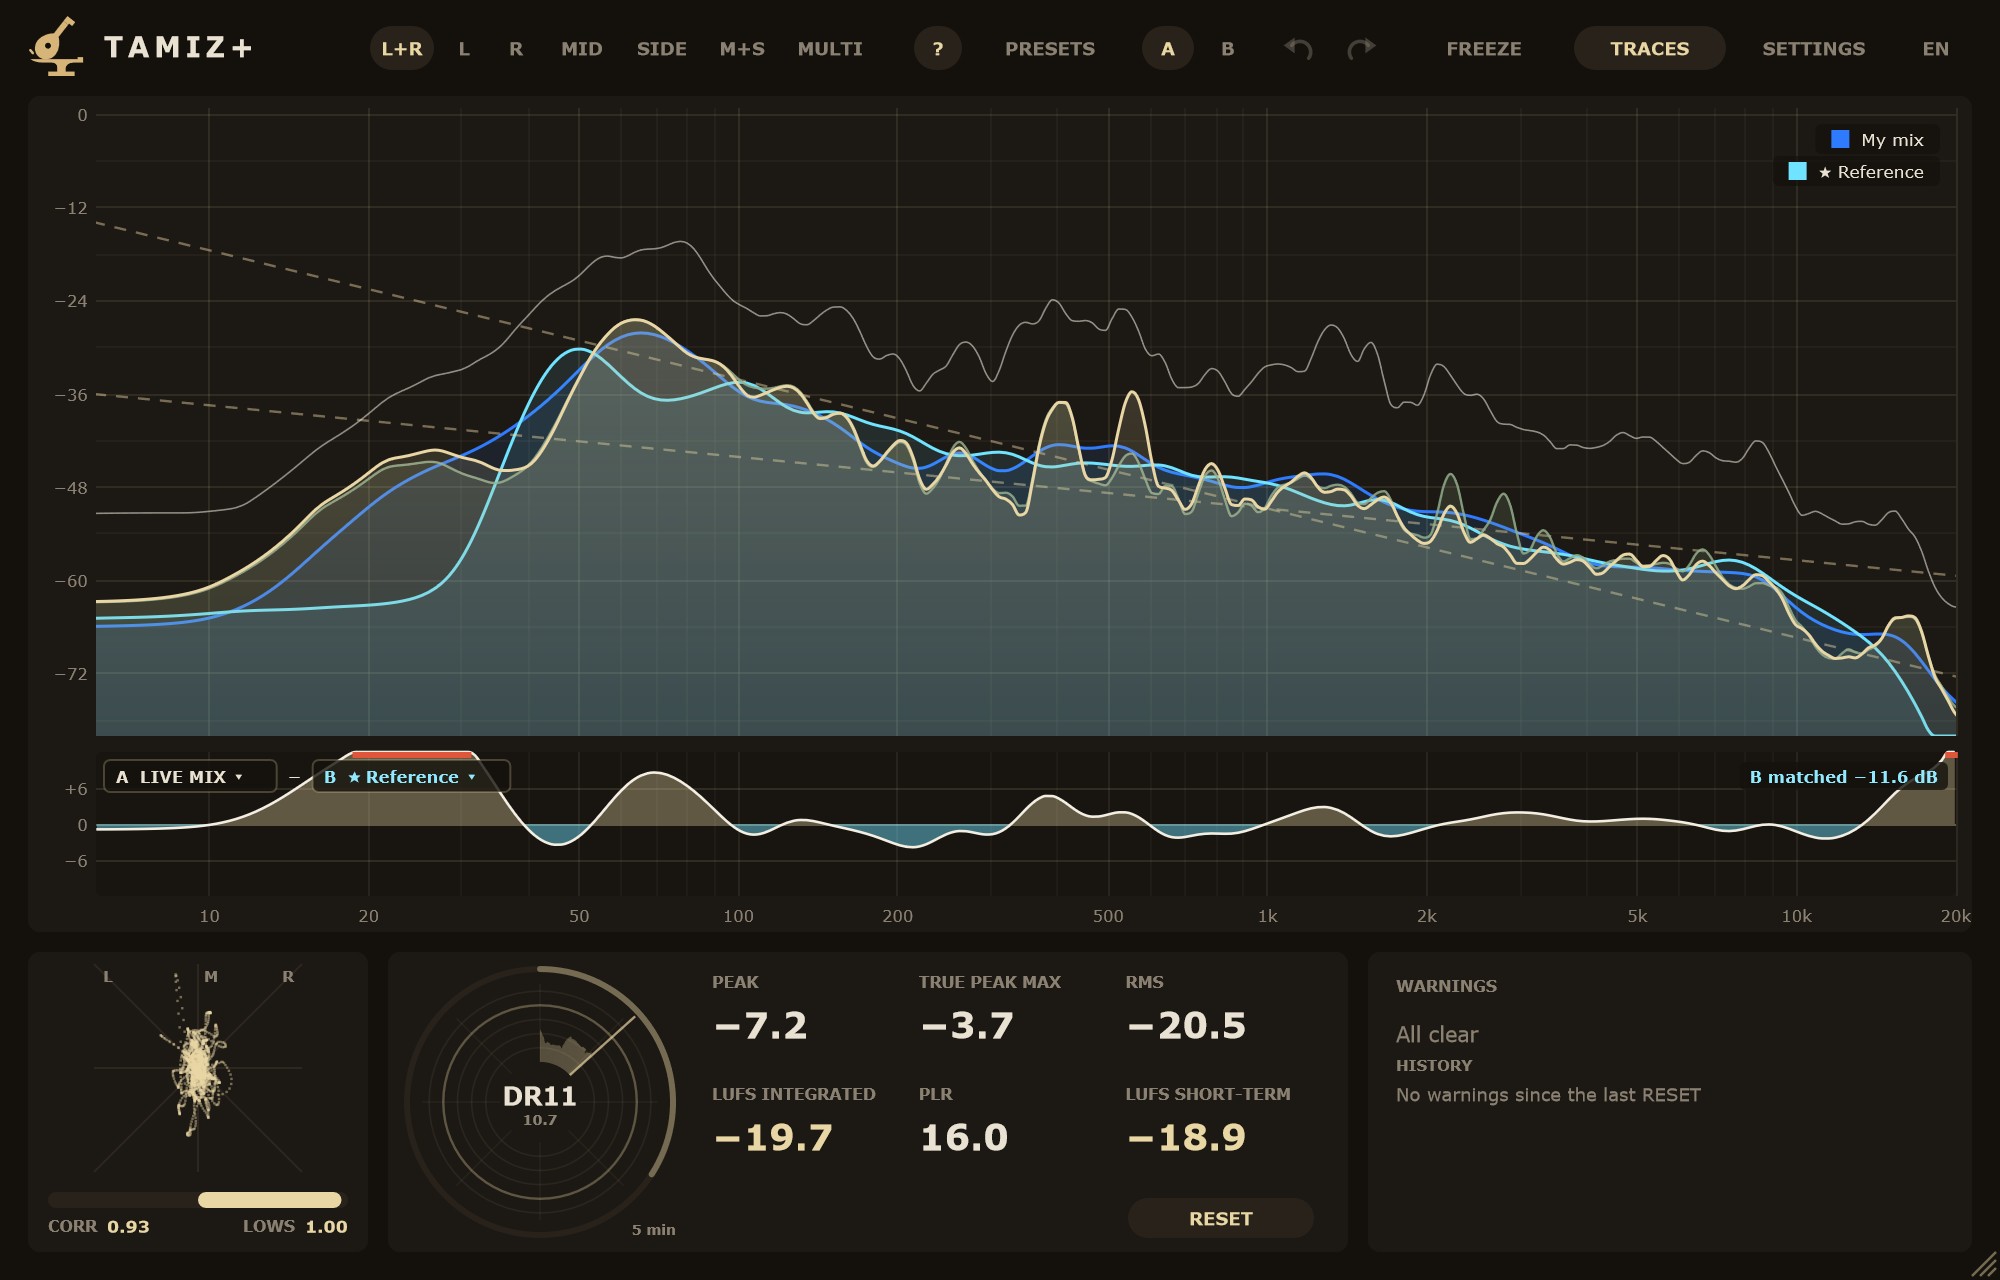
Task: Open the TRACES panel
Action: point(1650,48)
